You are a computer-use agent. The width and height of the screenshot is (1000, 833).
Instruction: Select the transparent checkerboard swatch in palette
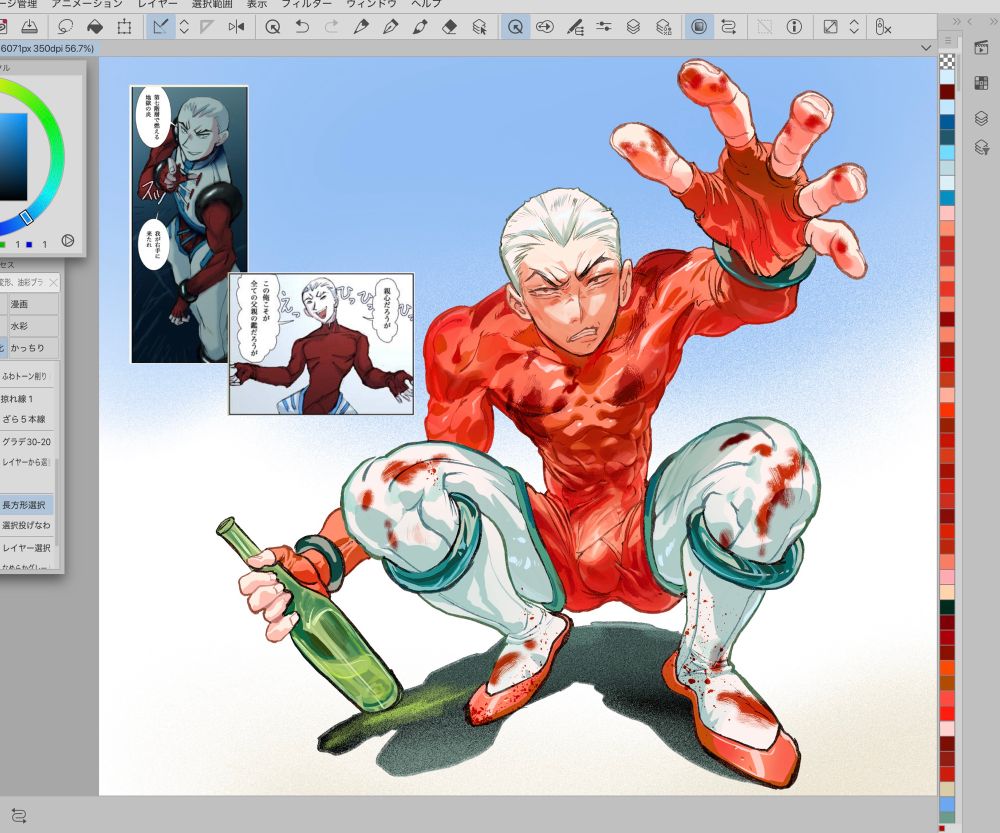coord(947,61)
